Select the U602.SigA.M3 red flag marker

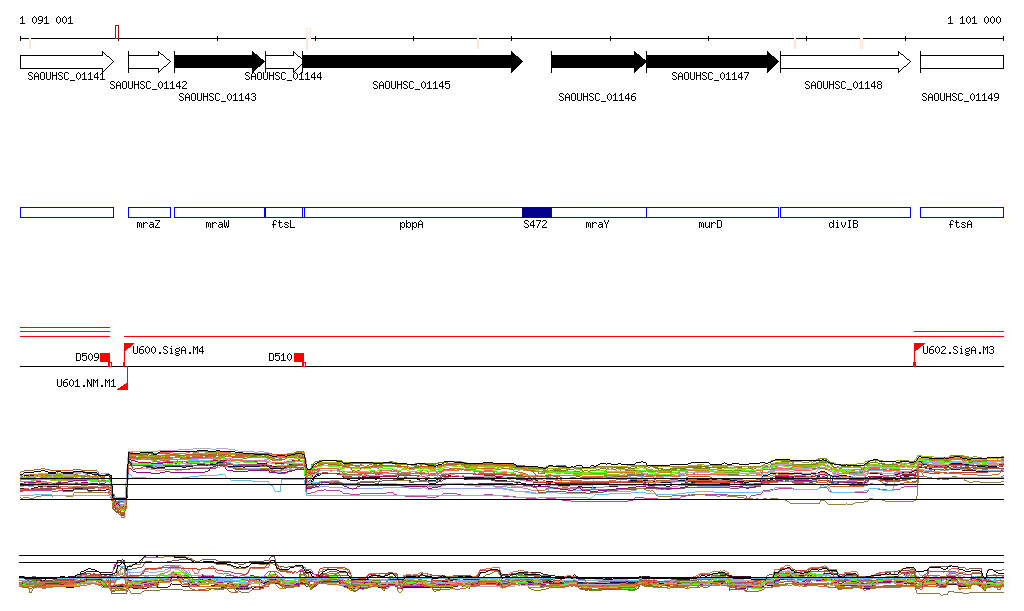click(x=918, y=349)
